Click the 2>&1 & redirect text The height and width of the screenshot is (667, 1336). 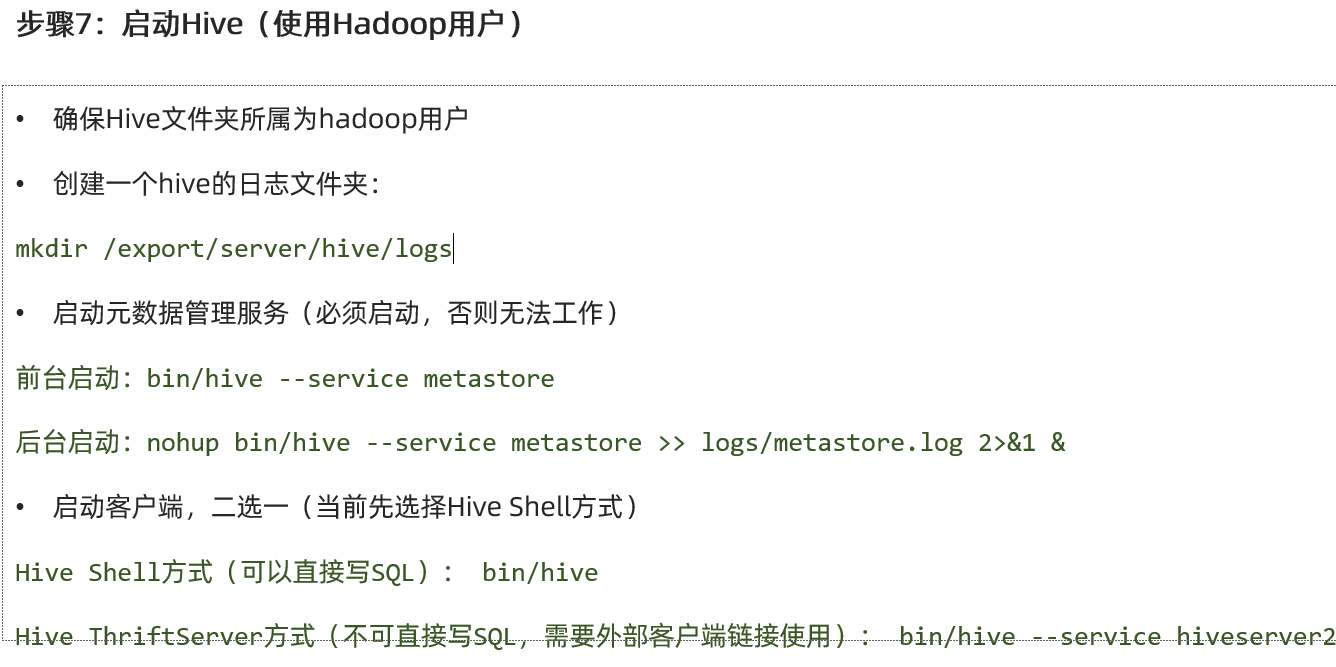pyautogui.click(x=1022, y=442)
